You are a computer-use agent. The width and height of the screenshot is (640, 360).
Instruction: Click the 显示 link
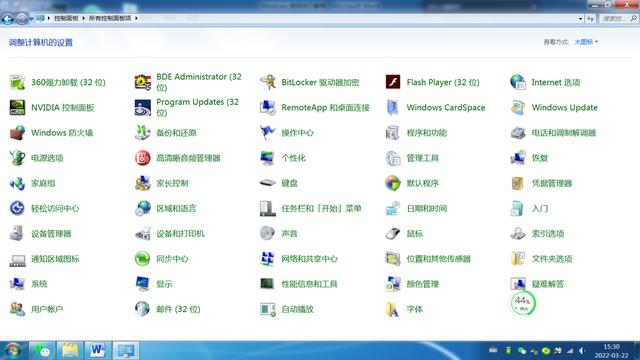pos(164,284)
